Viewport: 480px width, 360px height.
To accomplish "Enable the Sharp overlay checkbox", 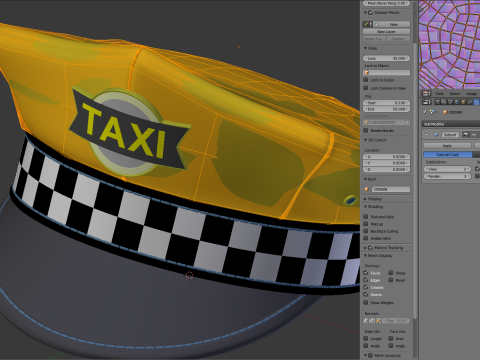I will 391,273.
